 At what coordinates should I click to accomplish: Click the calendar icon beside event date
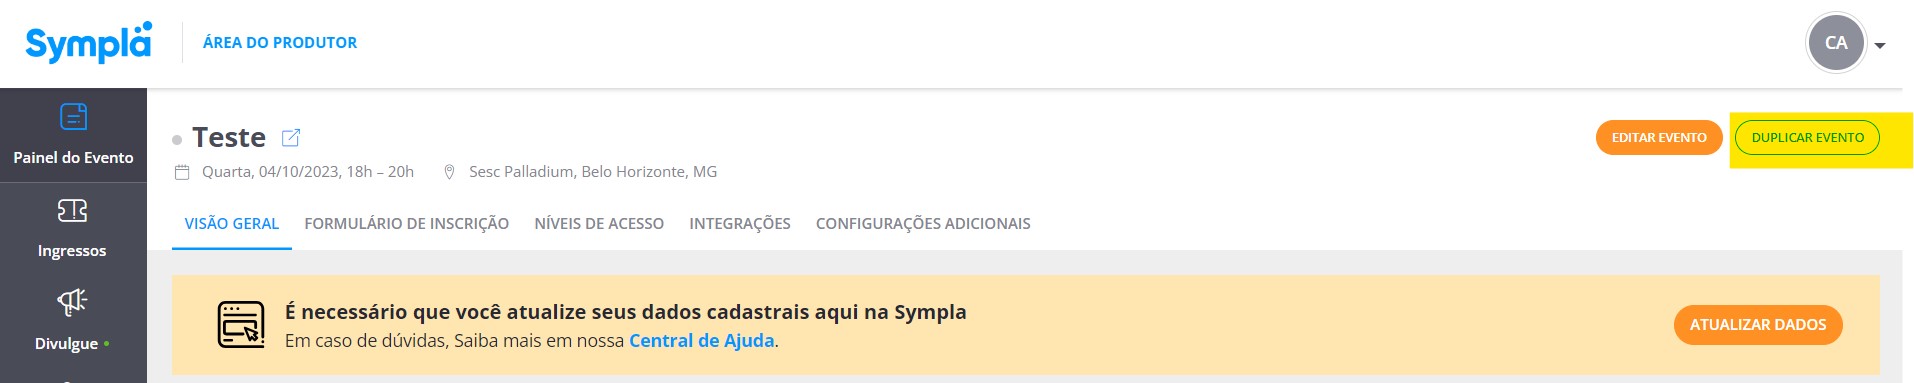click(x=182, y=172)
